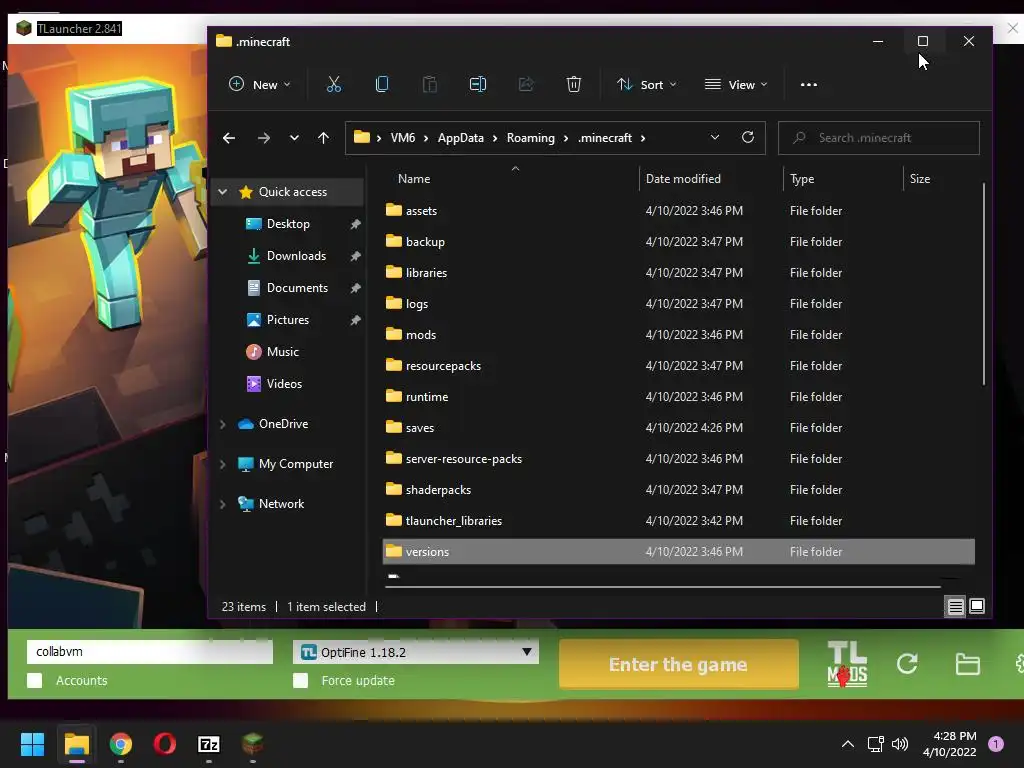
Task: Open OptiFine 1.18.2 version dropdown
Action: (x=416, y=652)
